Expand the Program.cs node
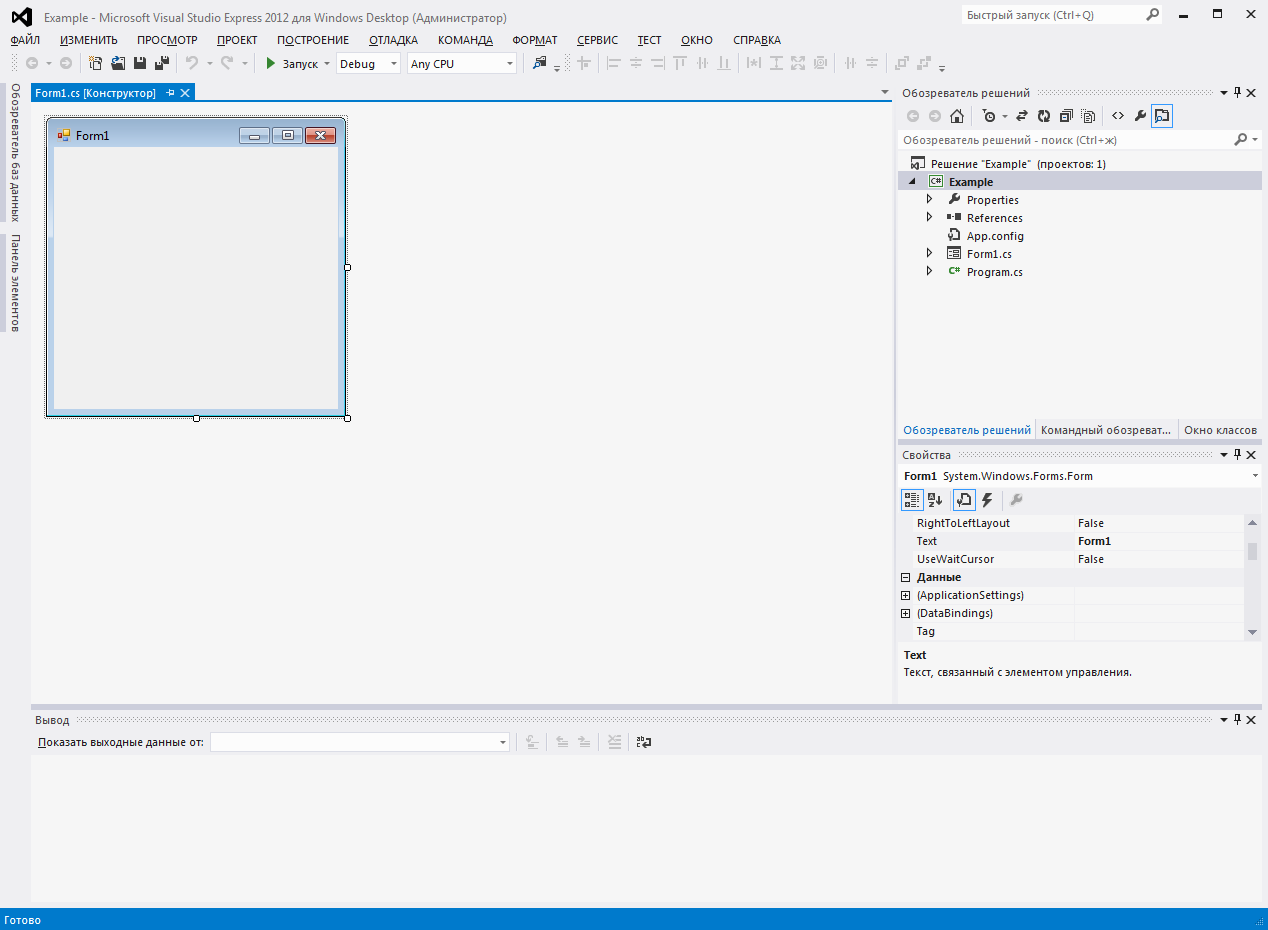Viewport: 1268px width, 930px height. point(929,272)
